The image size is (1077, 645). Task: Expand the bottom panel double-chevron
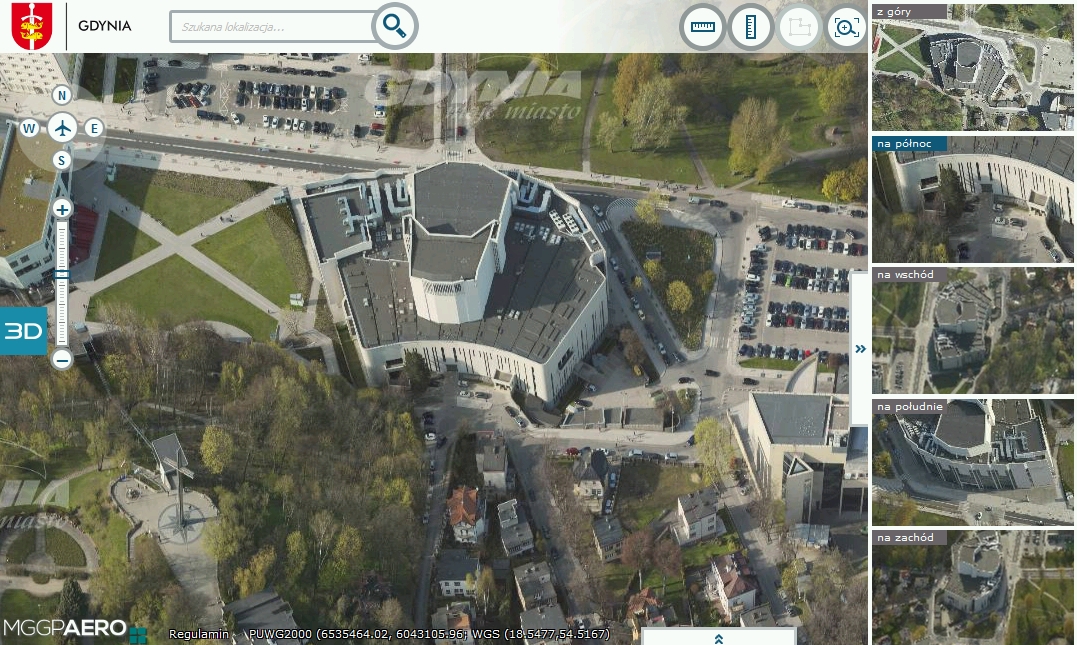click(x=718, y=637)
